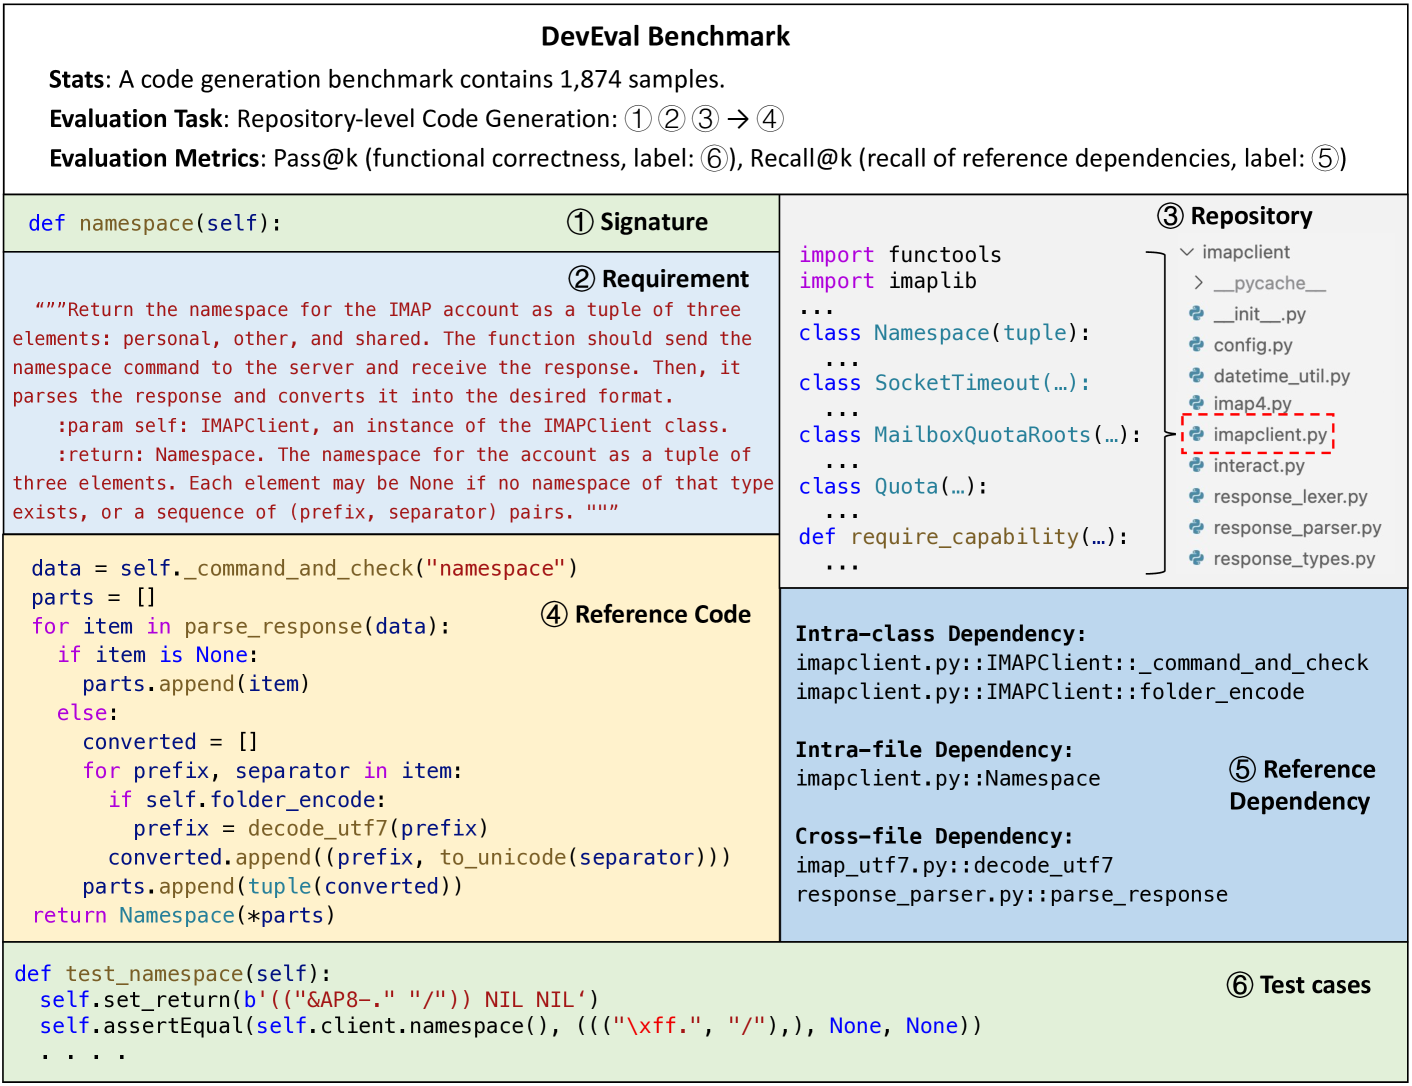The height and width of the screenshot is (1086, 1412).
Task: Click the DevEval Benchmark title
Action: tap(665, 37)
